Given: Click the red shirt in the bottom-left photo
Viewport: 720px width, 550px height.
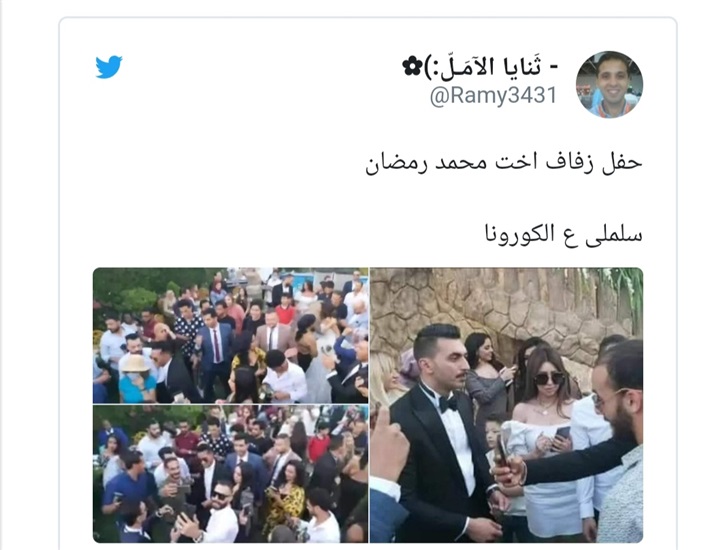Looking at the screenshot, I should pos(319,447).
